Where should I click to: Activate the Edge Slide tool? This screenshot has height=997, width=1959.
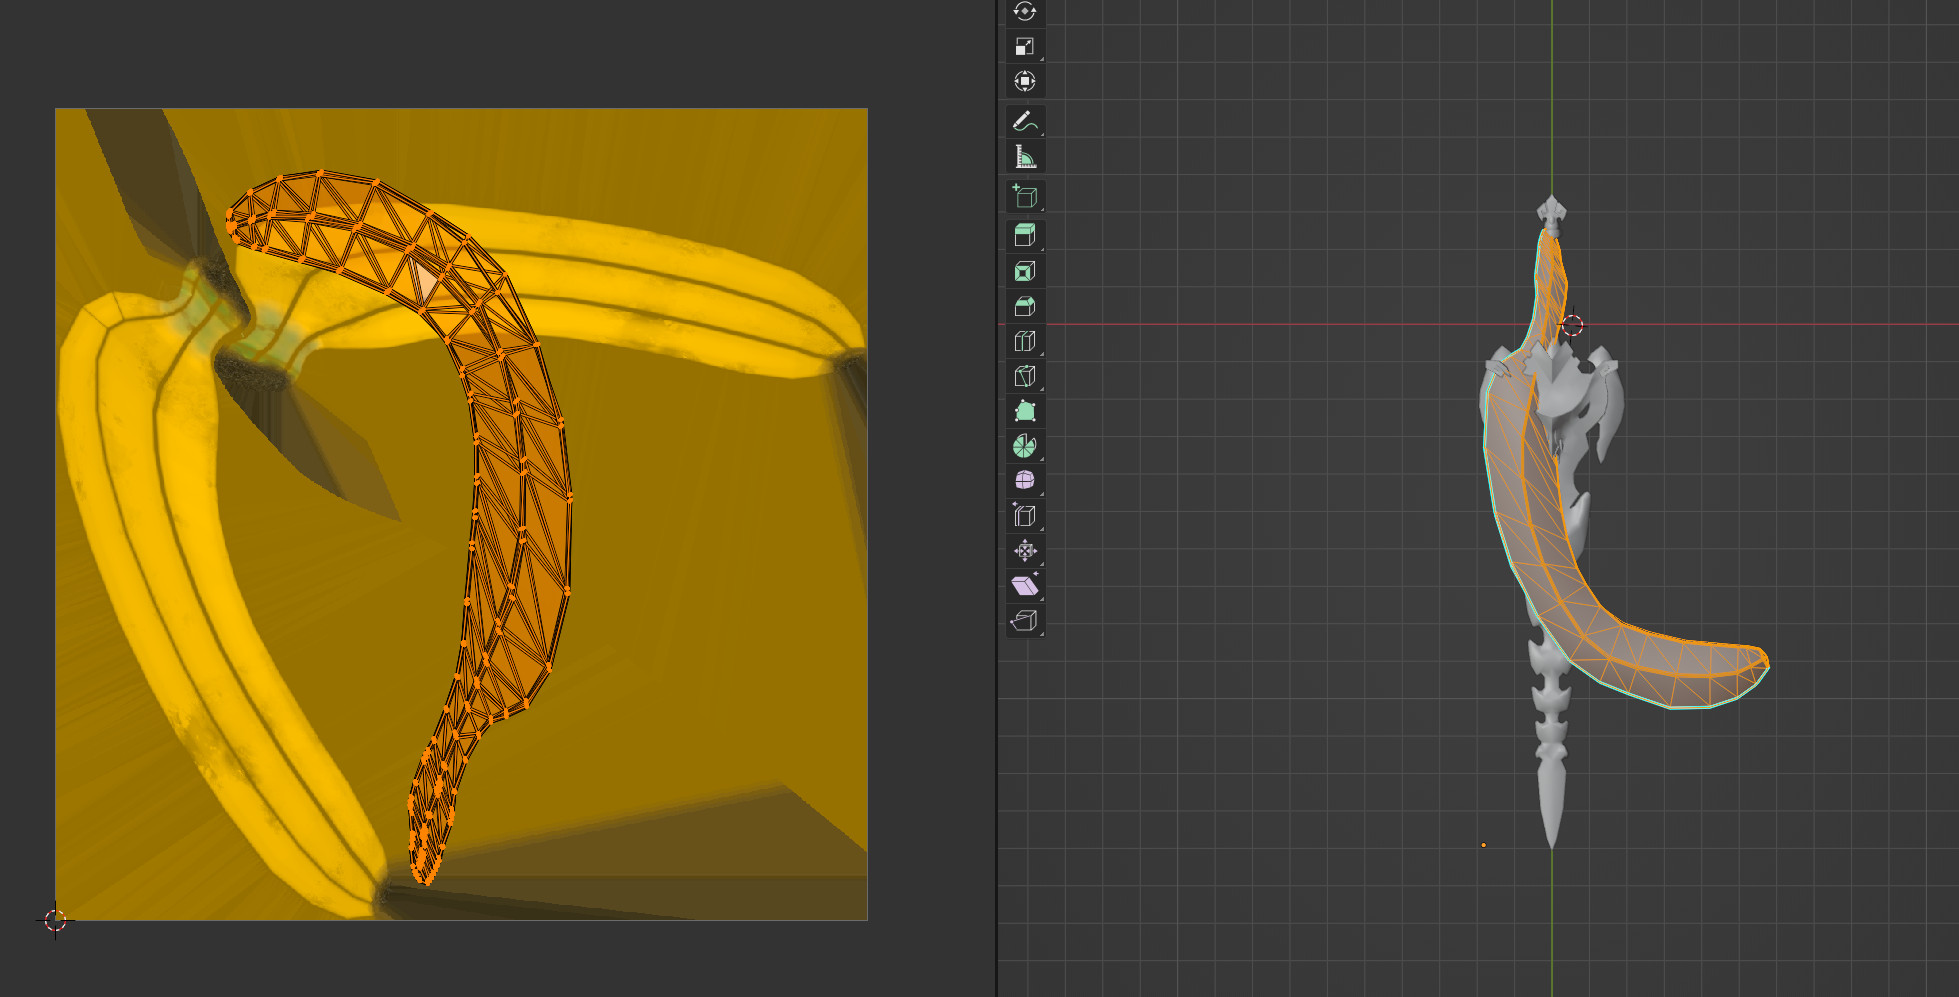tap(1024, 516)
